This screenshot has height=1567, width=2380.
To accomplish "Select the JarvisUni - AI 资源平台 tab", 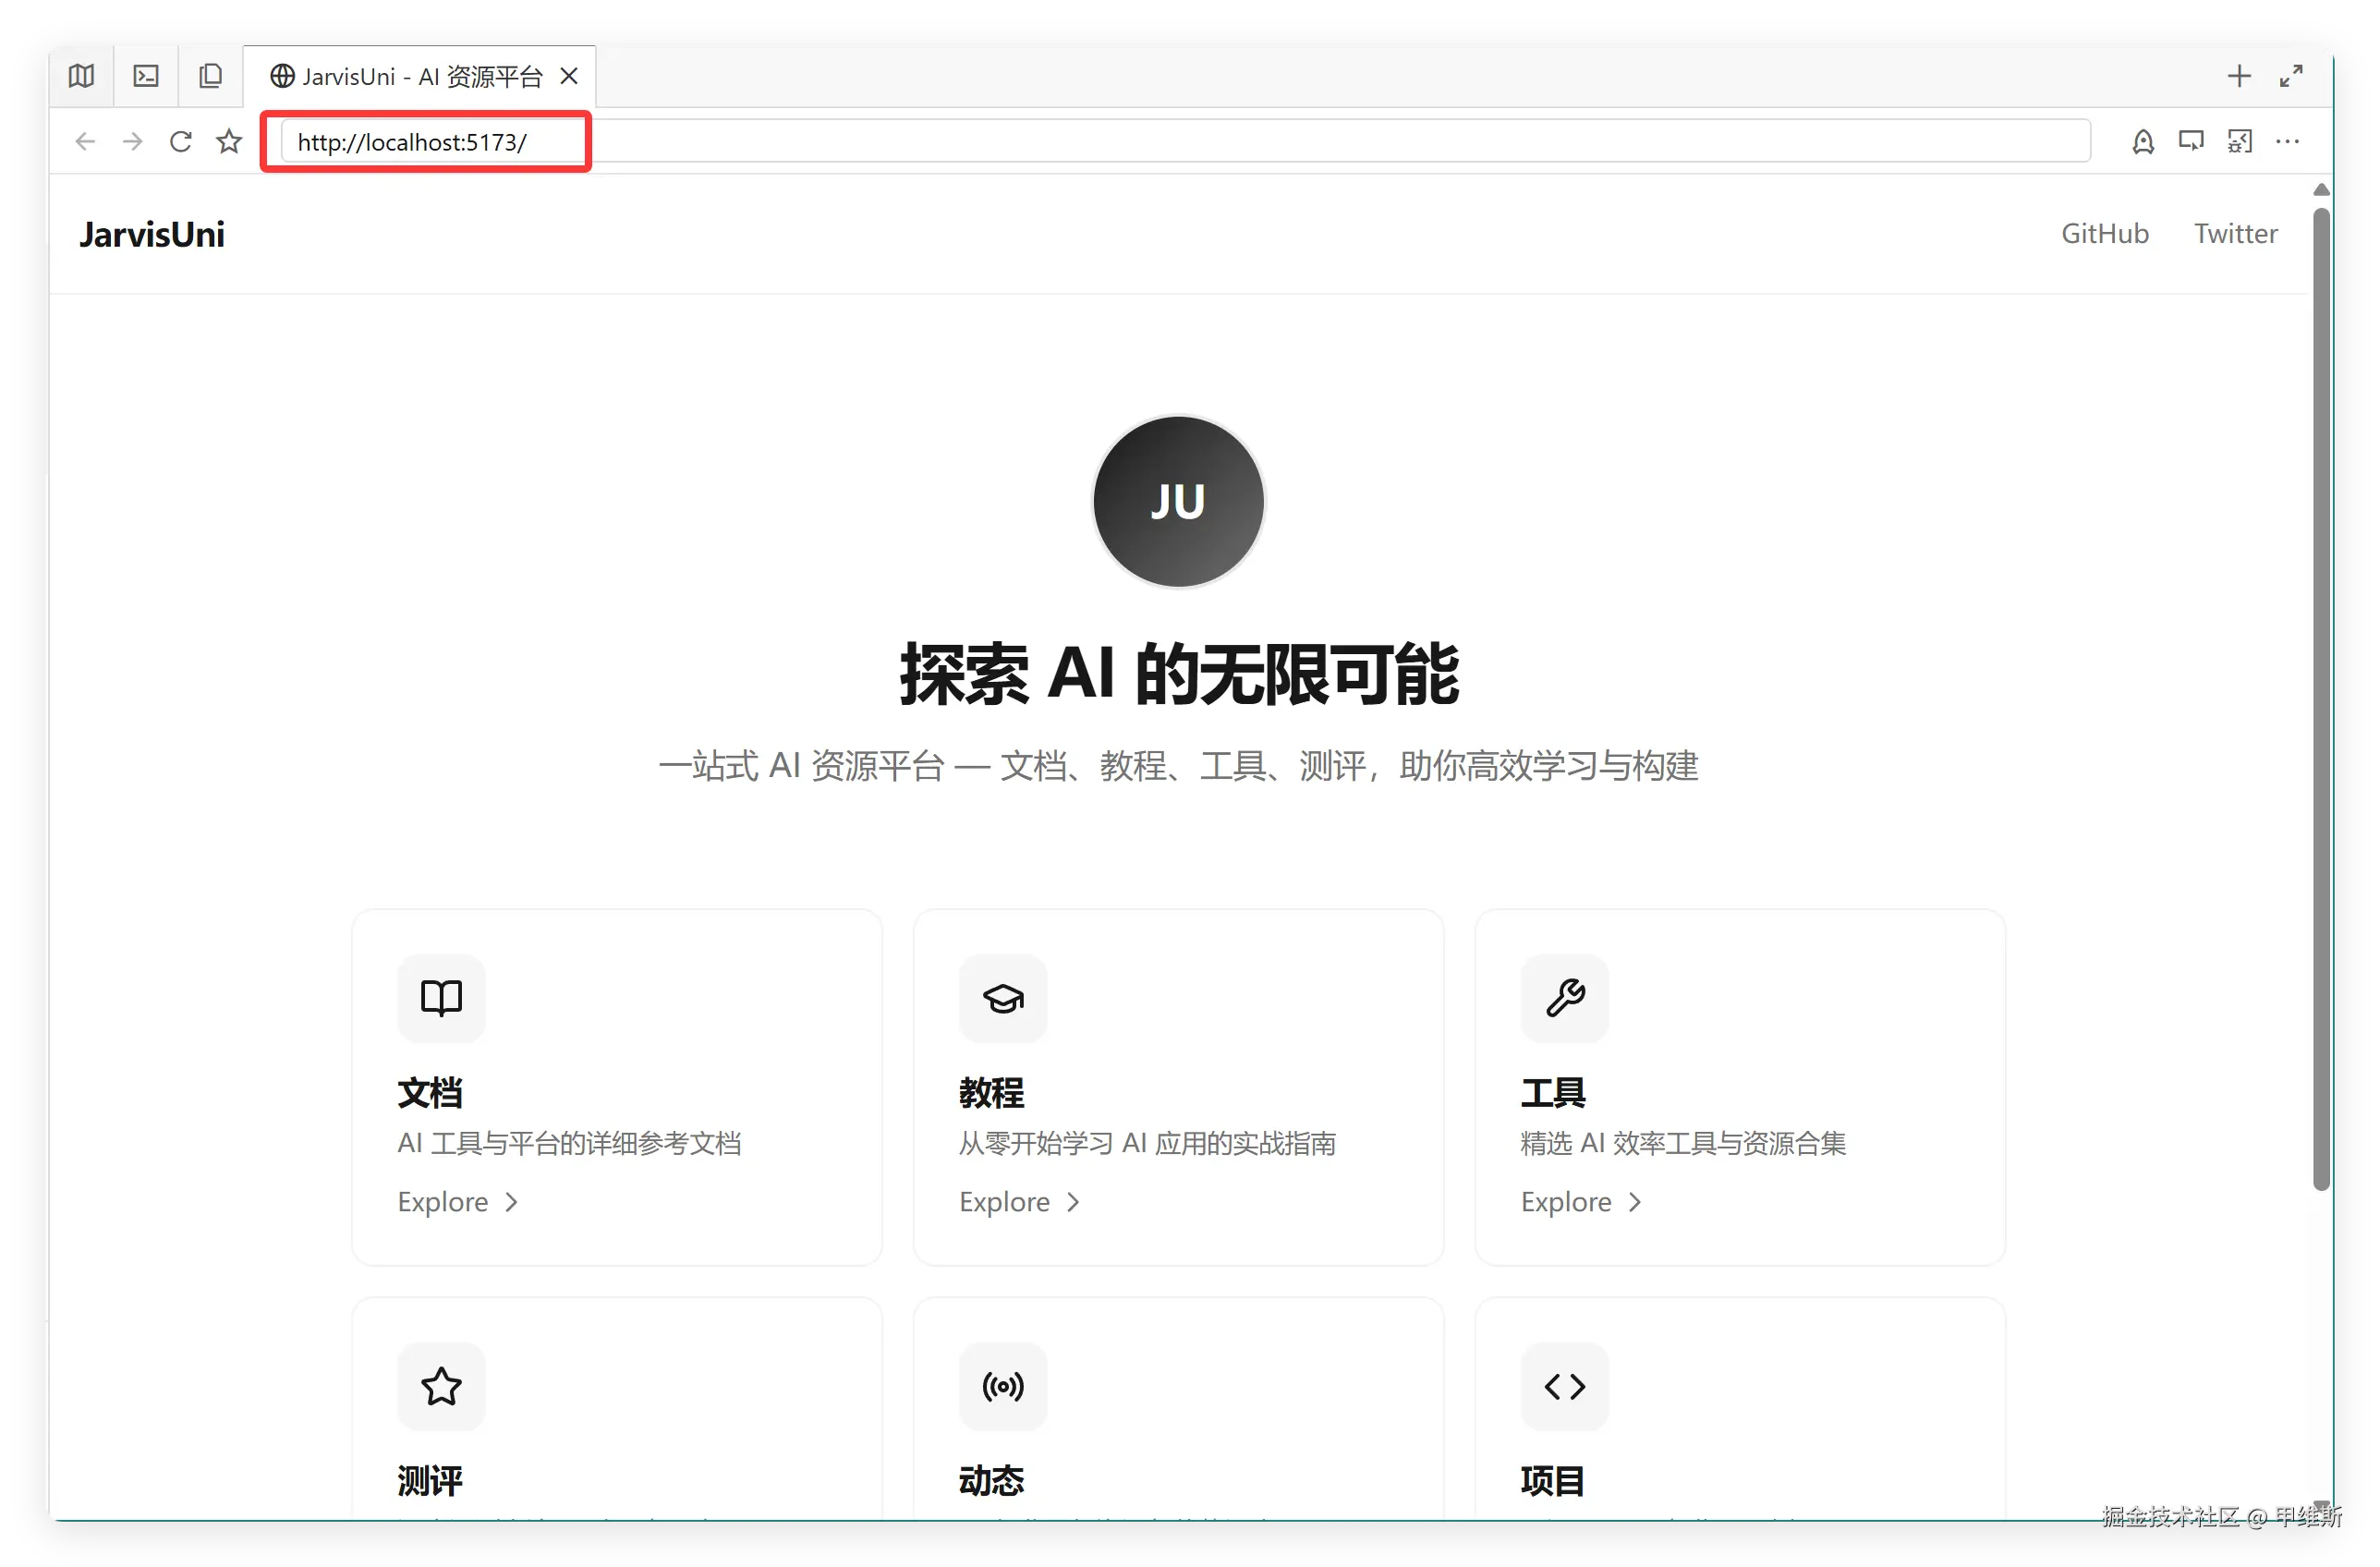I will tap(420, 76).
